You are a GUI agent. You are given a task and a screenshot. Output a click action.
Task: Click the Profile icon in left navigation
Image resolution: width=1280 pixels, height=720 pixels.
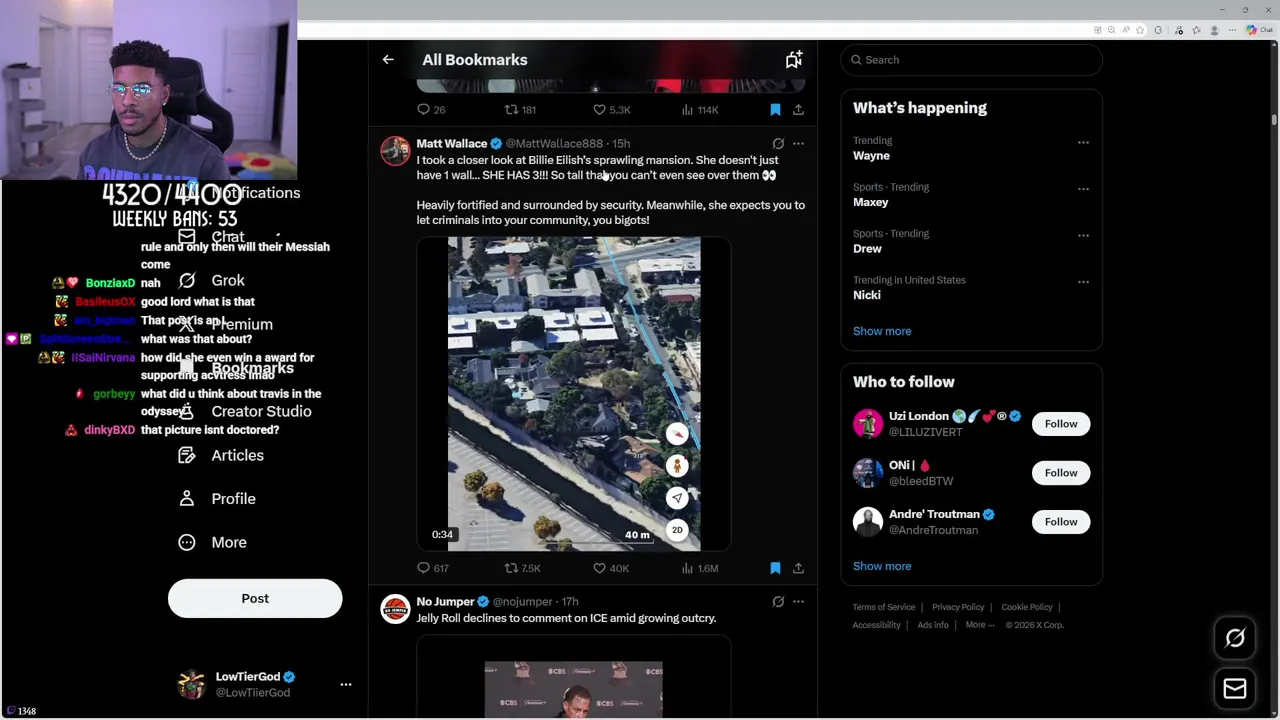(187, 499)
